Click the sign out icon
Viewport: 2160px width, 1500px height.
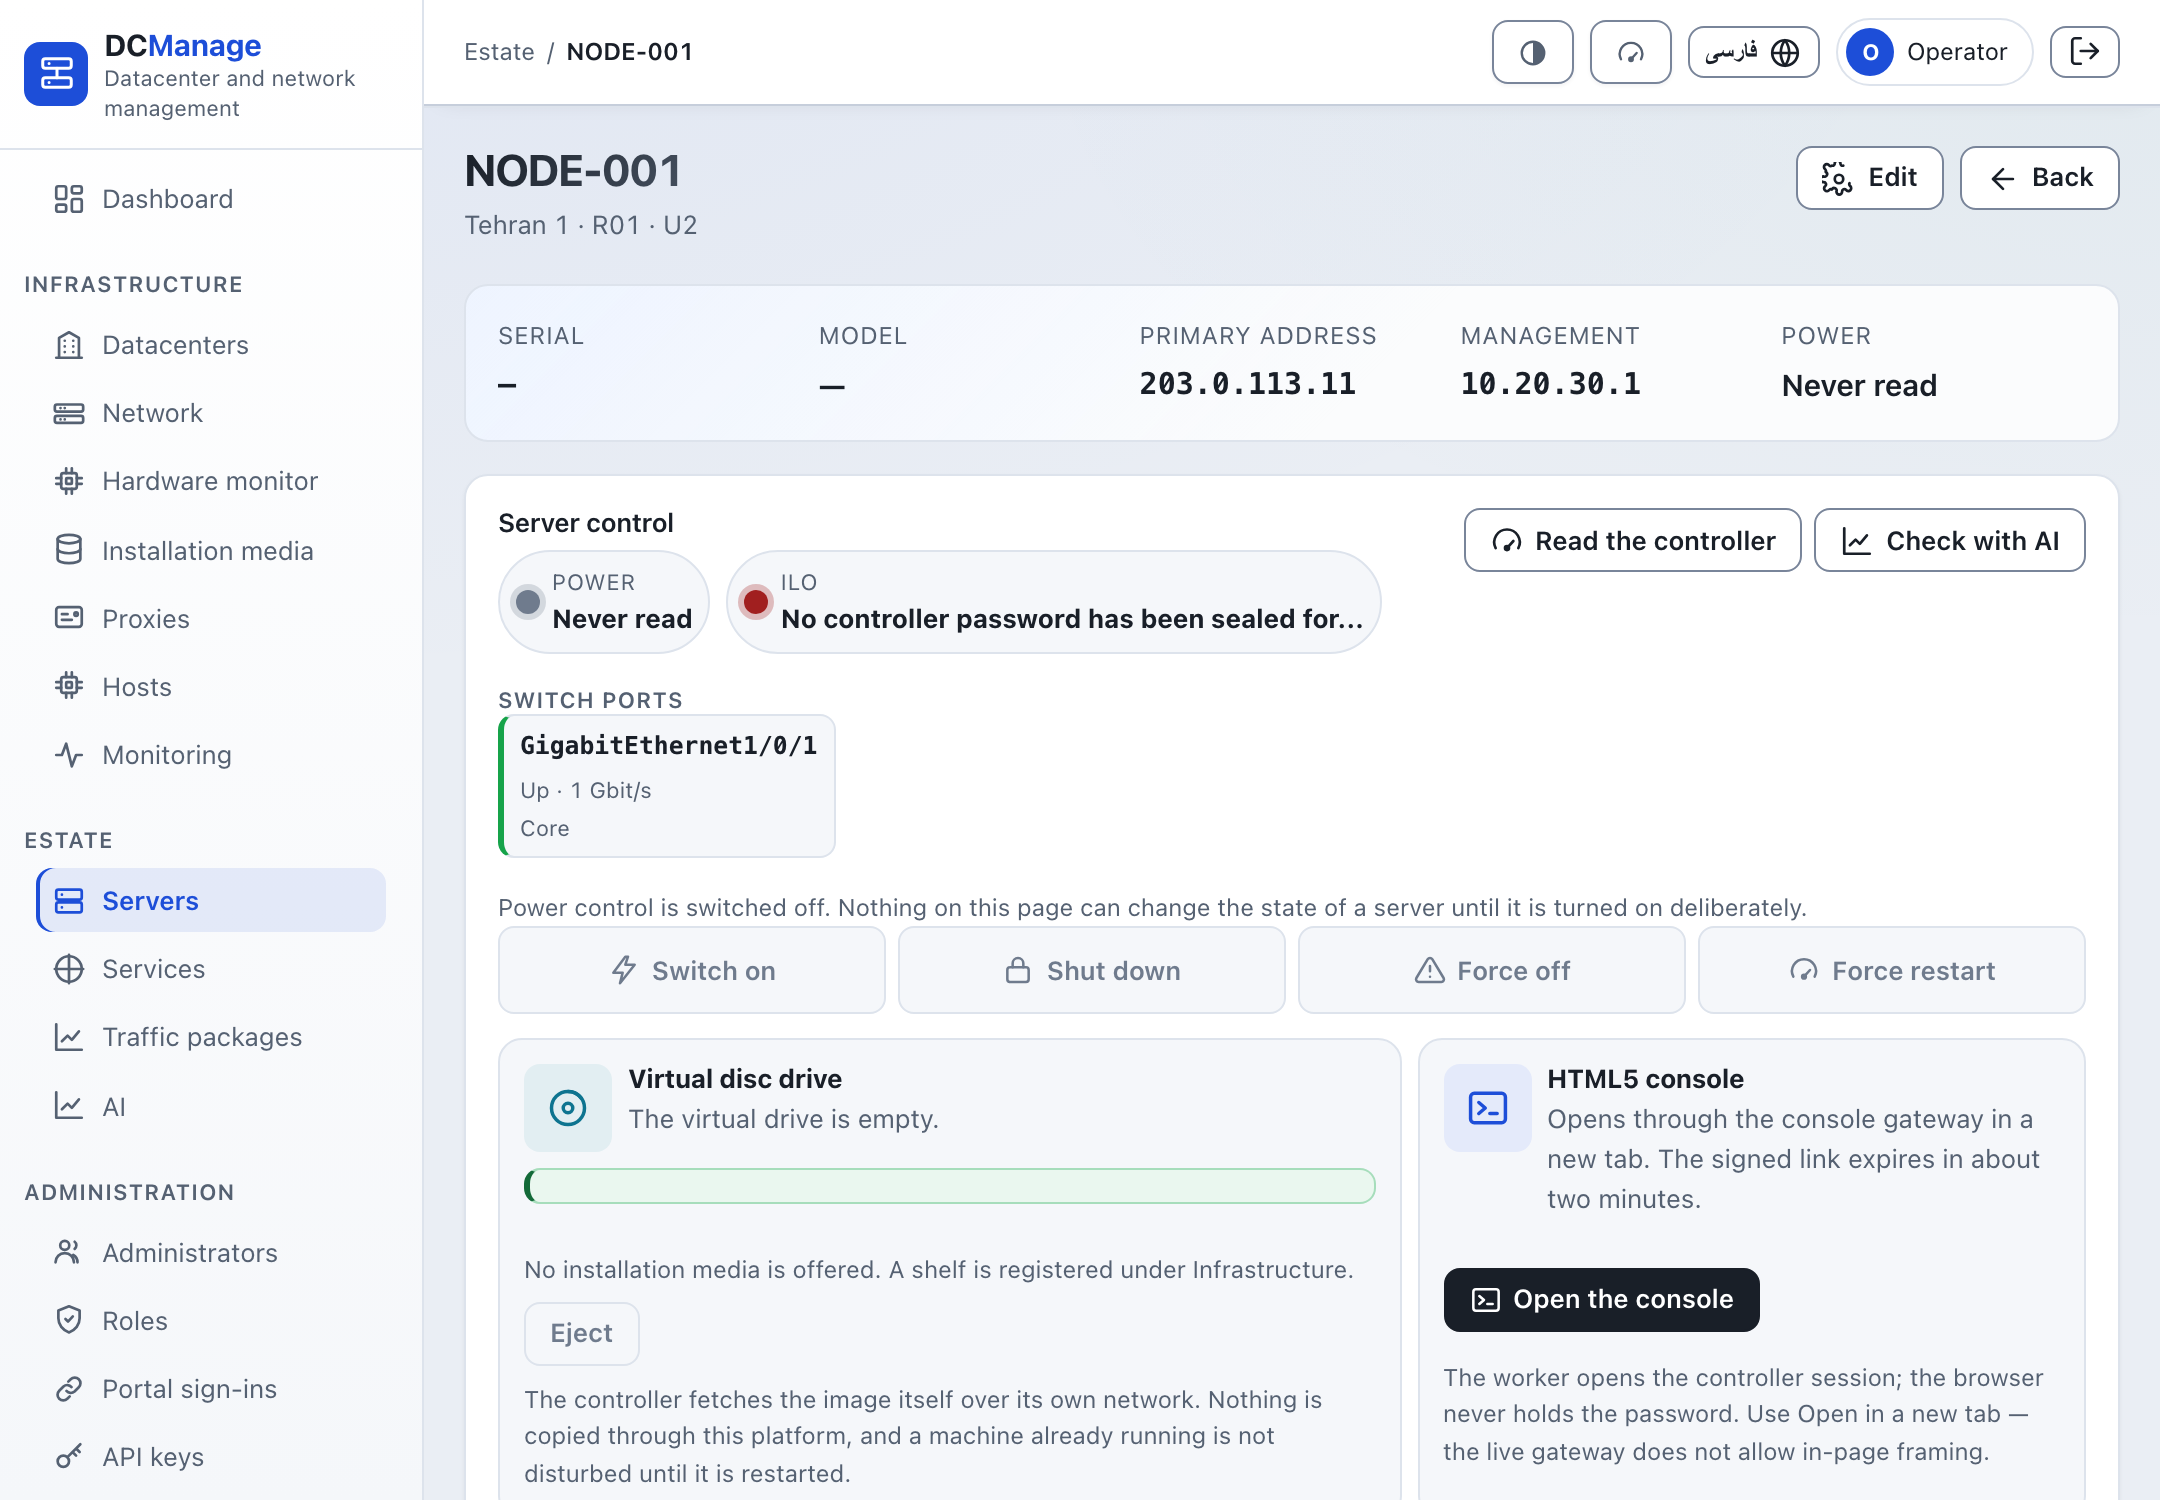[x=2084, y=52]
